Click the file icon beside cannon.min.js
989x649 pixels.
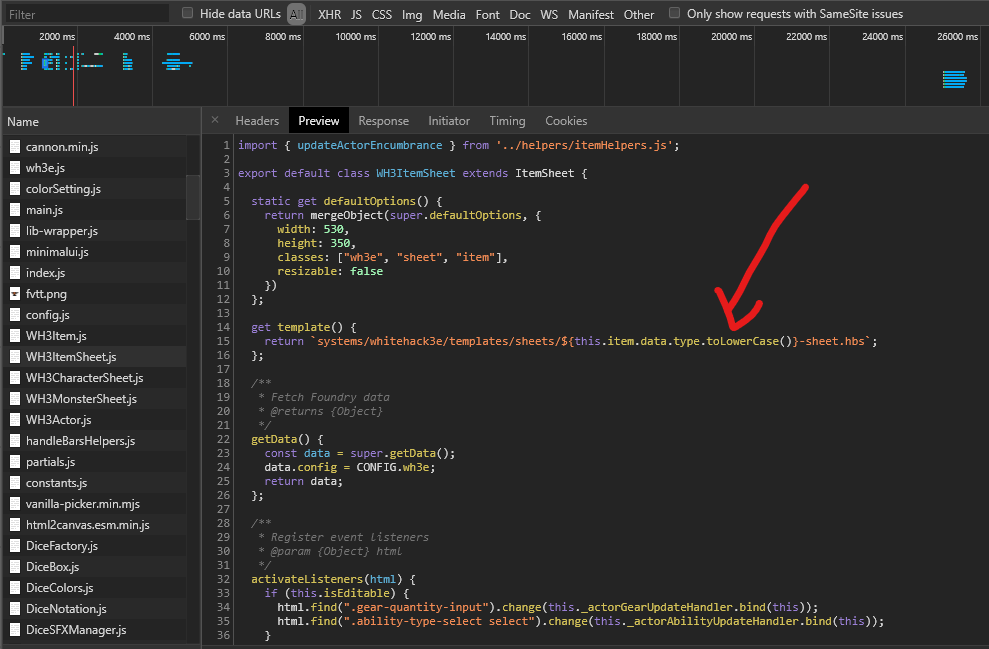(15, 147)
